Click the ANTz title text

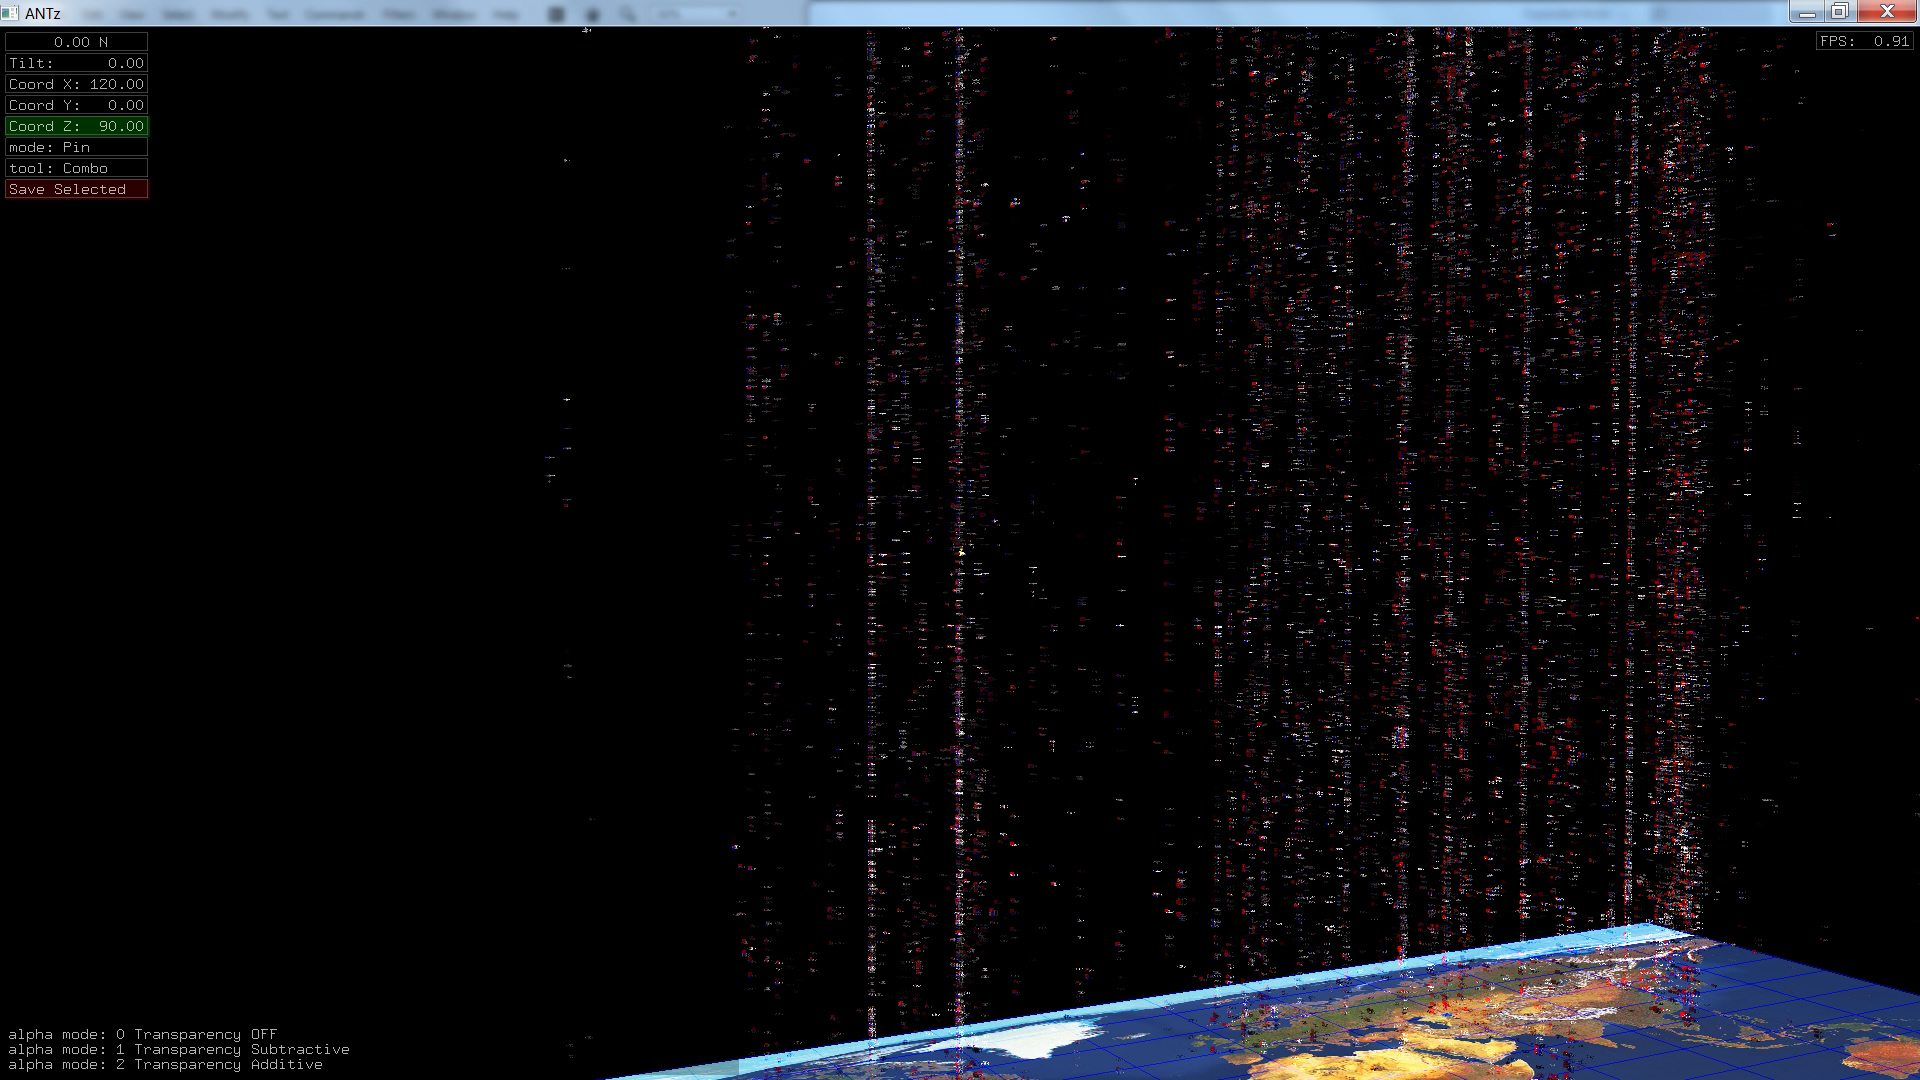(x=43, y=13)
